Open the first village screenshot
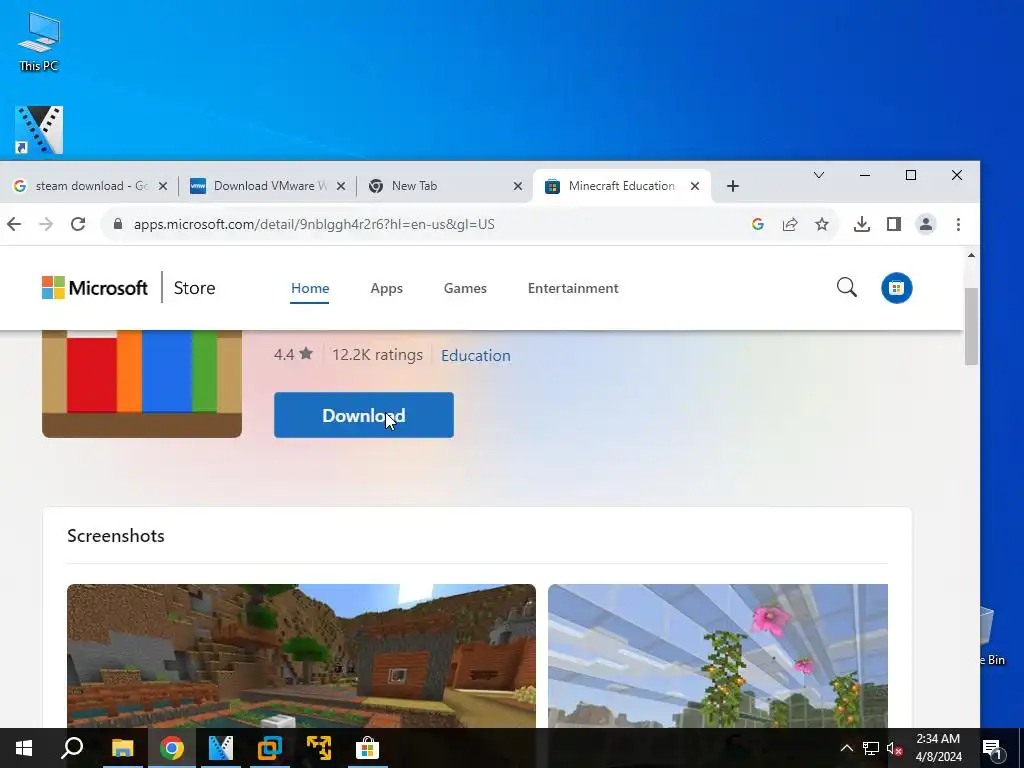 pos(301,656)
